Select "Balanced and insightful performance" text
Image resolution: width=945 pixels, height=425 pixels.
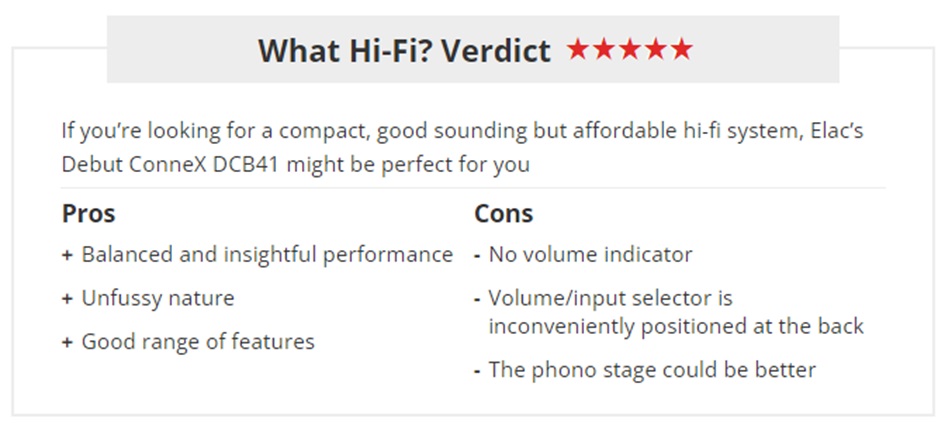pos(267,255)
